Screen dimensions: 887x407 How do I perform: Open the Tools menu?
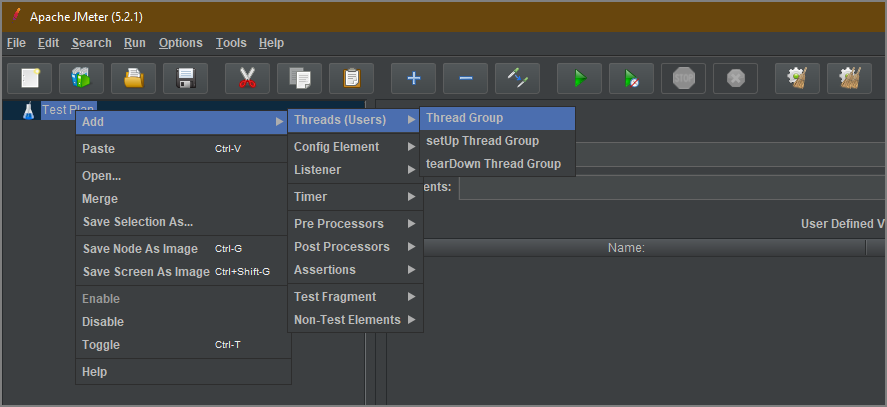[x=231, y=43]
